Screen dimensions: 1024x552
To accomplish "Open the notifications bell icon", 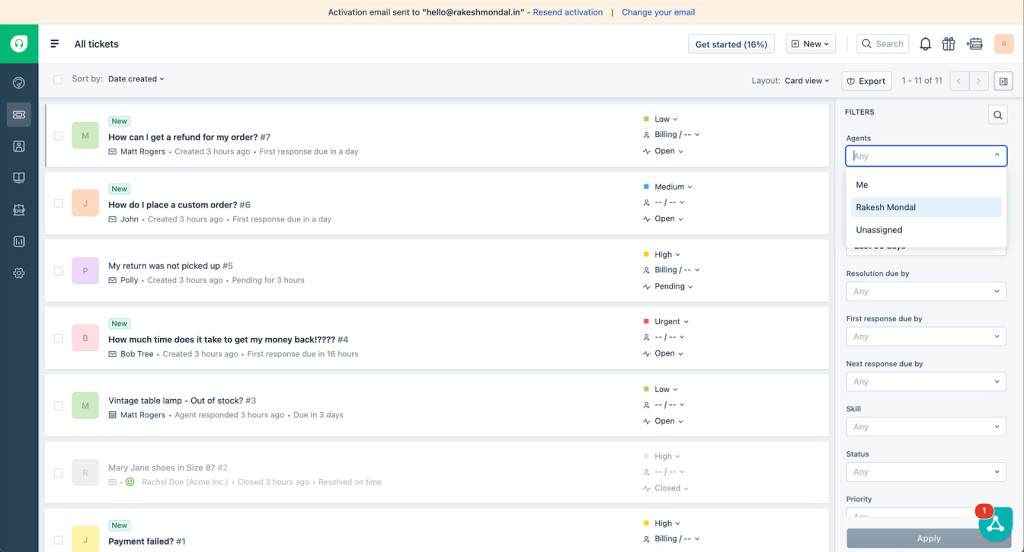I will (x=925, y=44).
